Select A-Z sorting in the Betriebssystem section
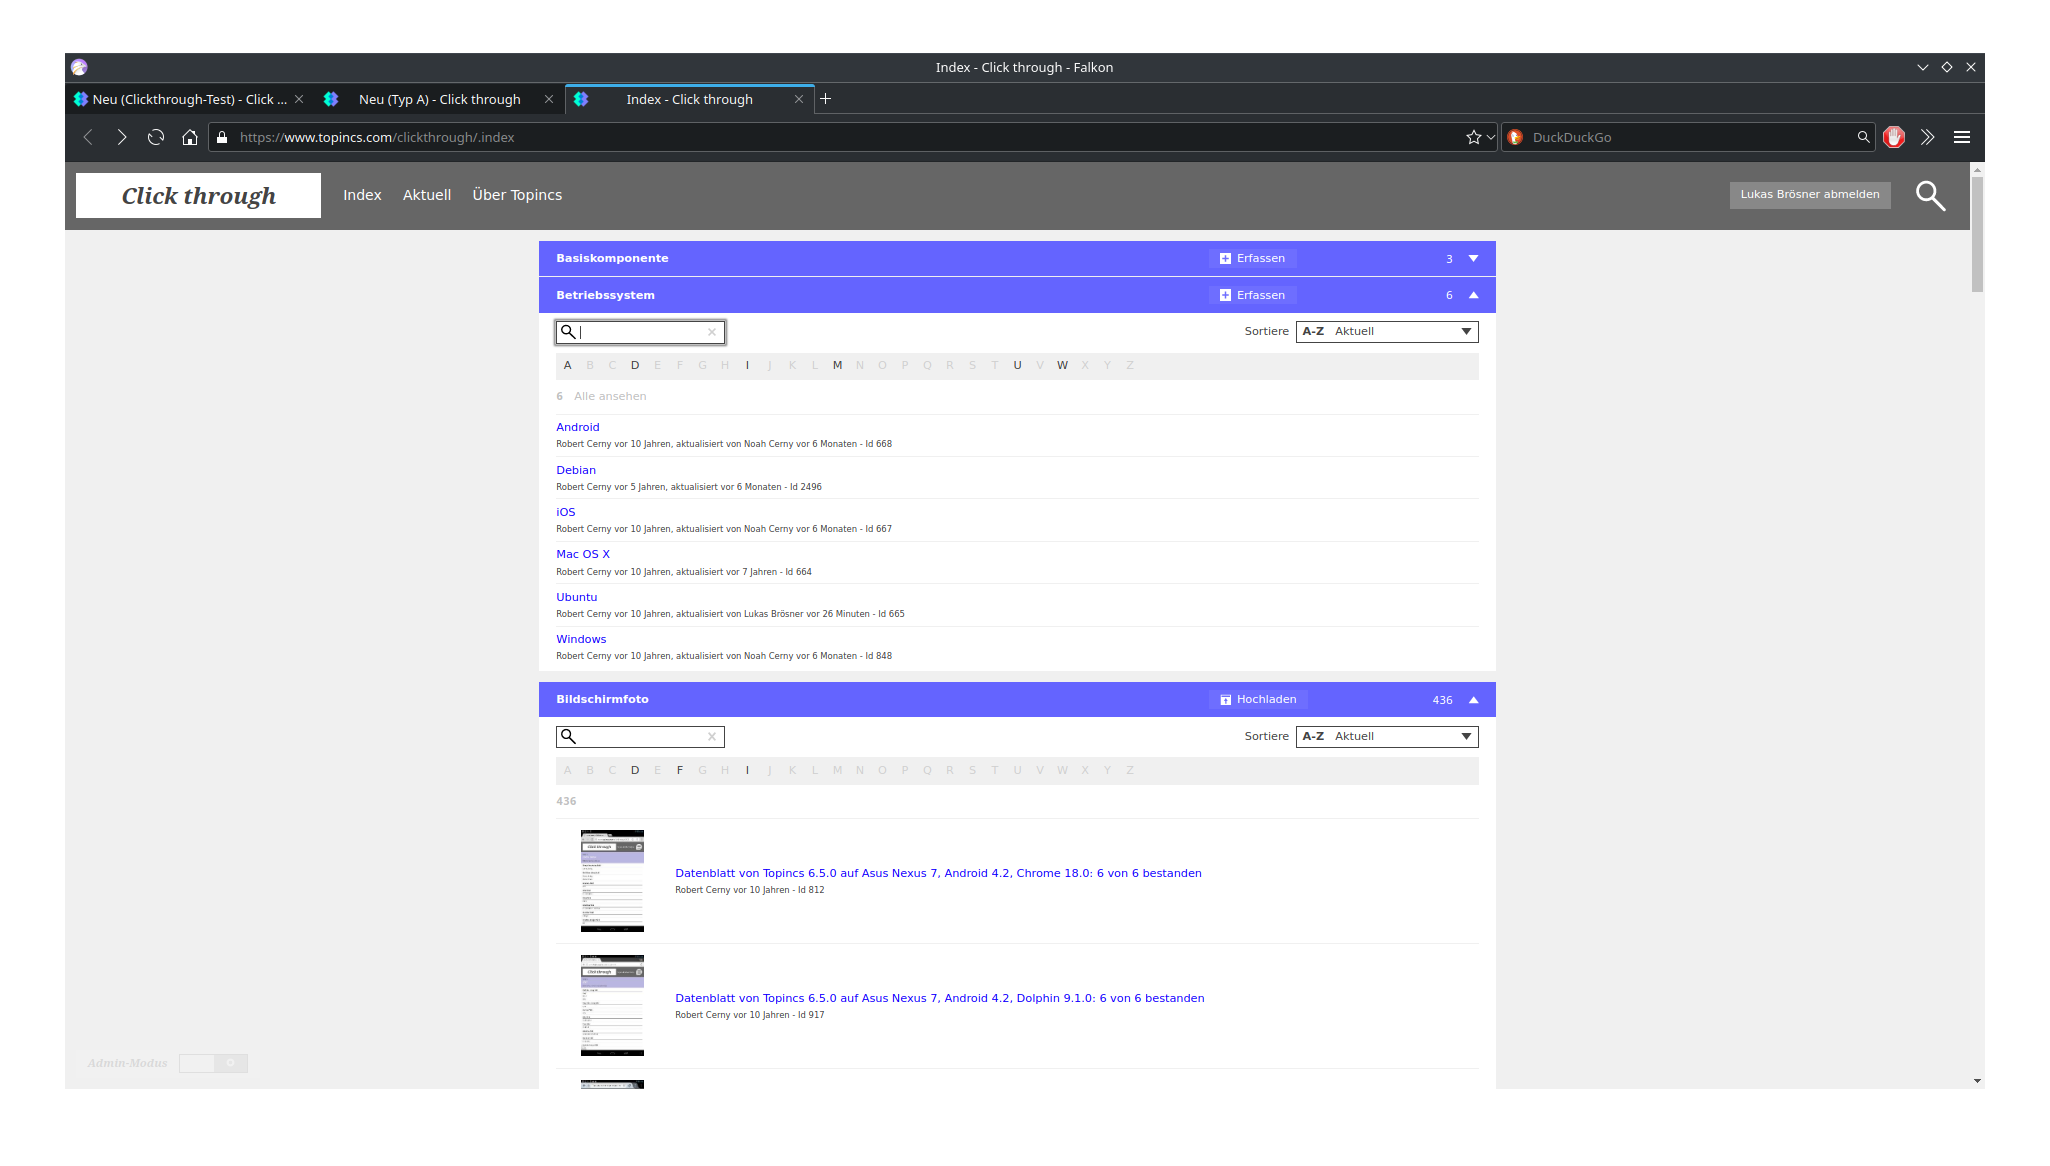This screenshot has height=1166, width=2050. (x=1313, y=331)
